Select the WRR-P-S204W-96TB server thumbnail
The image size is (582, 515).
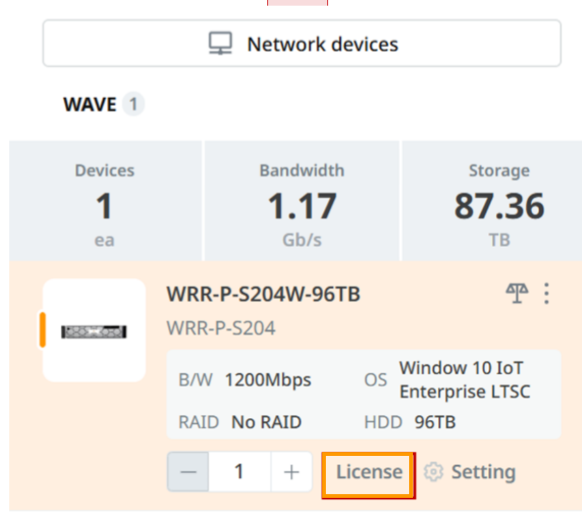[x=94, y=330]
